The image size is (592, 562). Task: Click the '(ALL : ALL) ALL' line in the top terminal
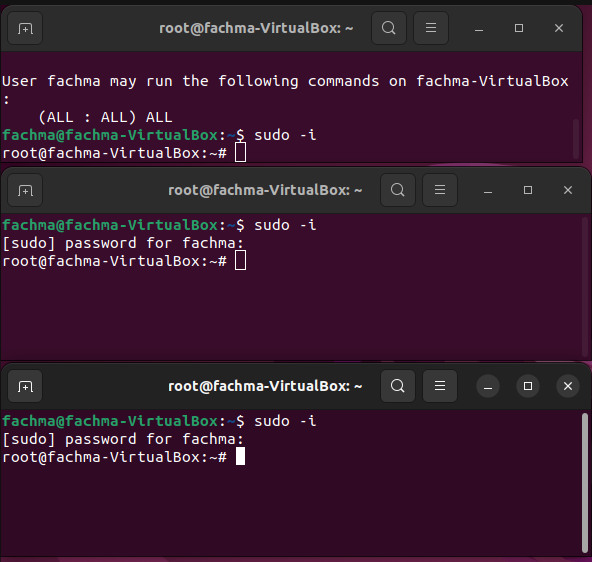click(x=105, y=117)
